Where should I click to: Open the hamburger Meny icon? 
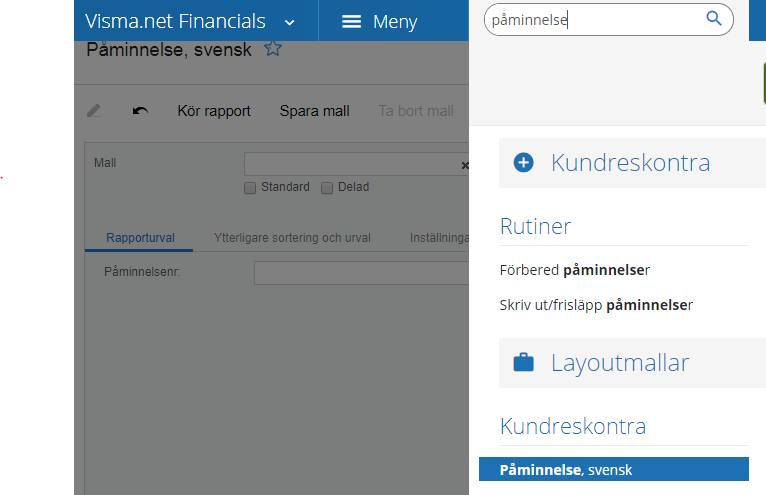pos(351,22)
